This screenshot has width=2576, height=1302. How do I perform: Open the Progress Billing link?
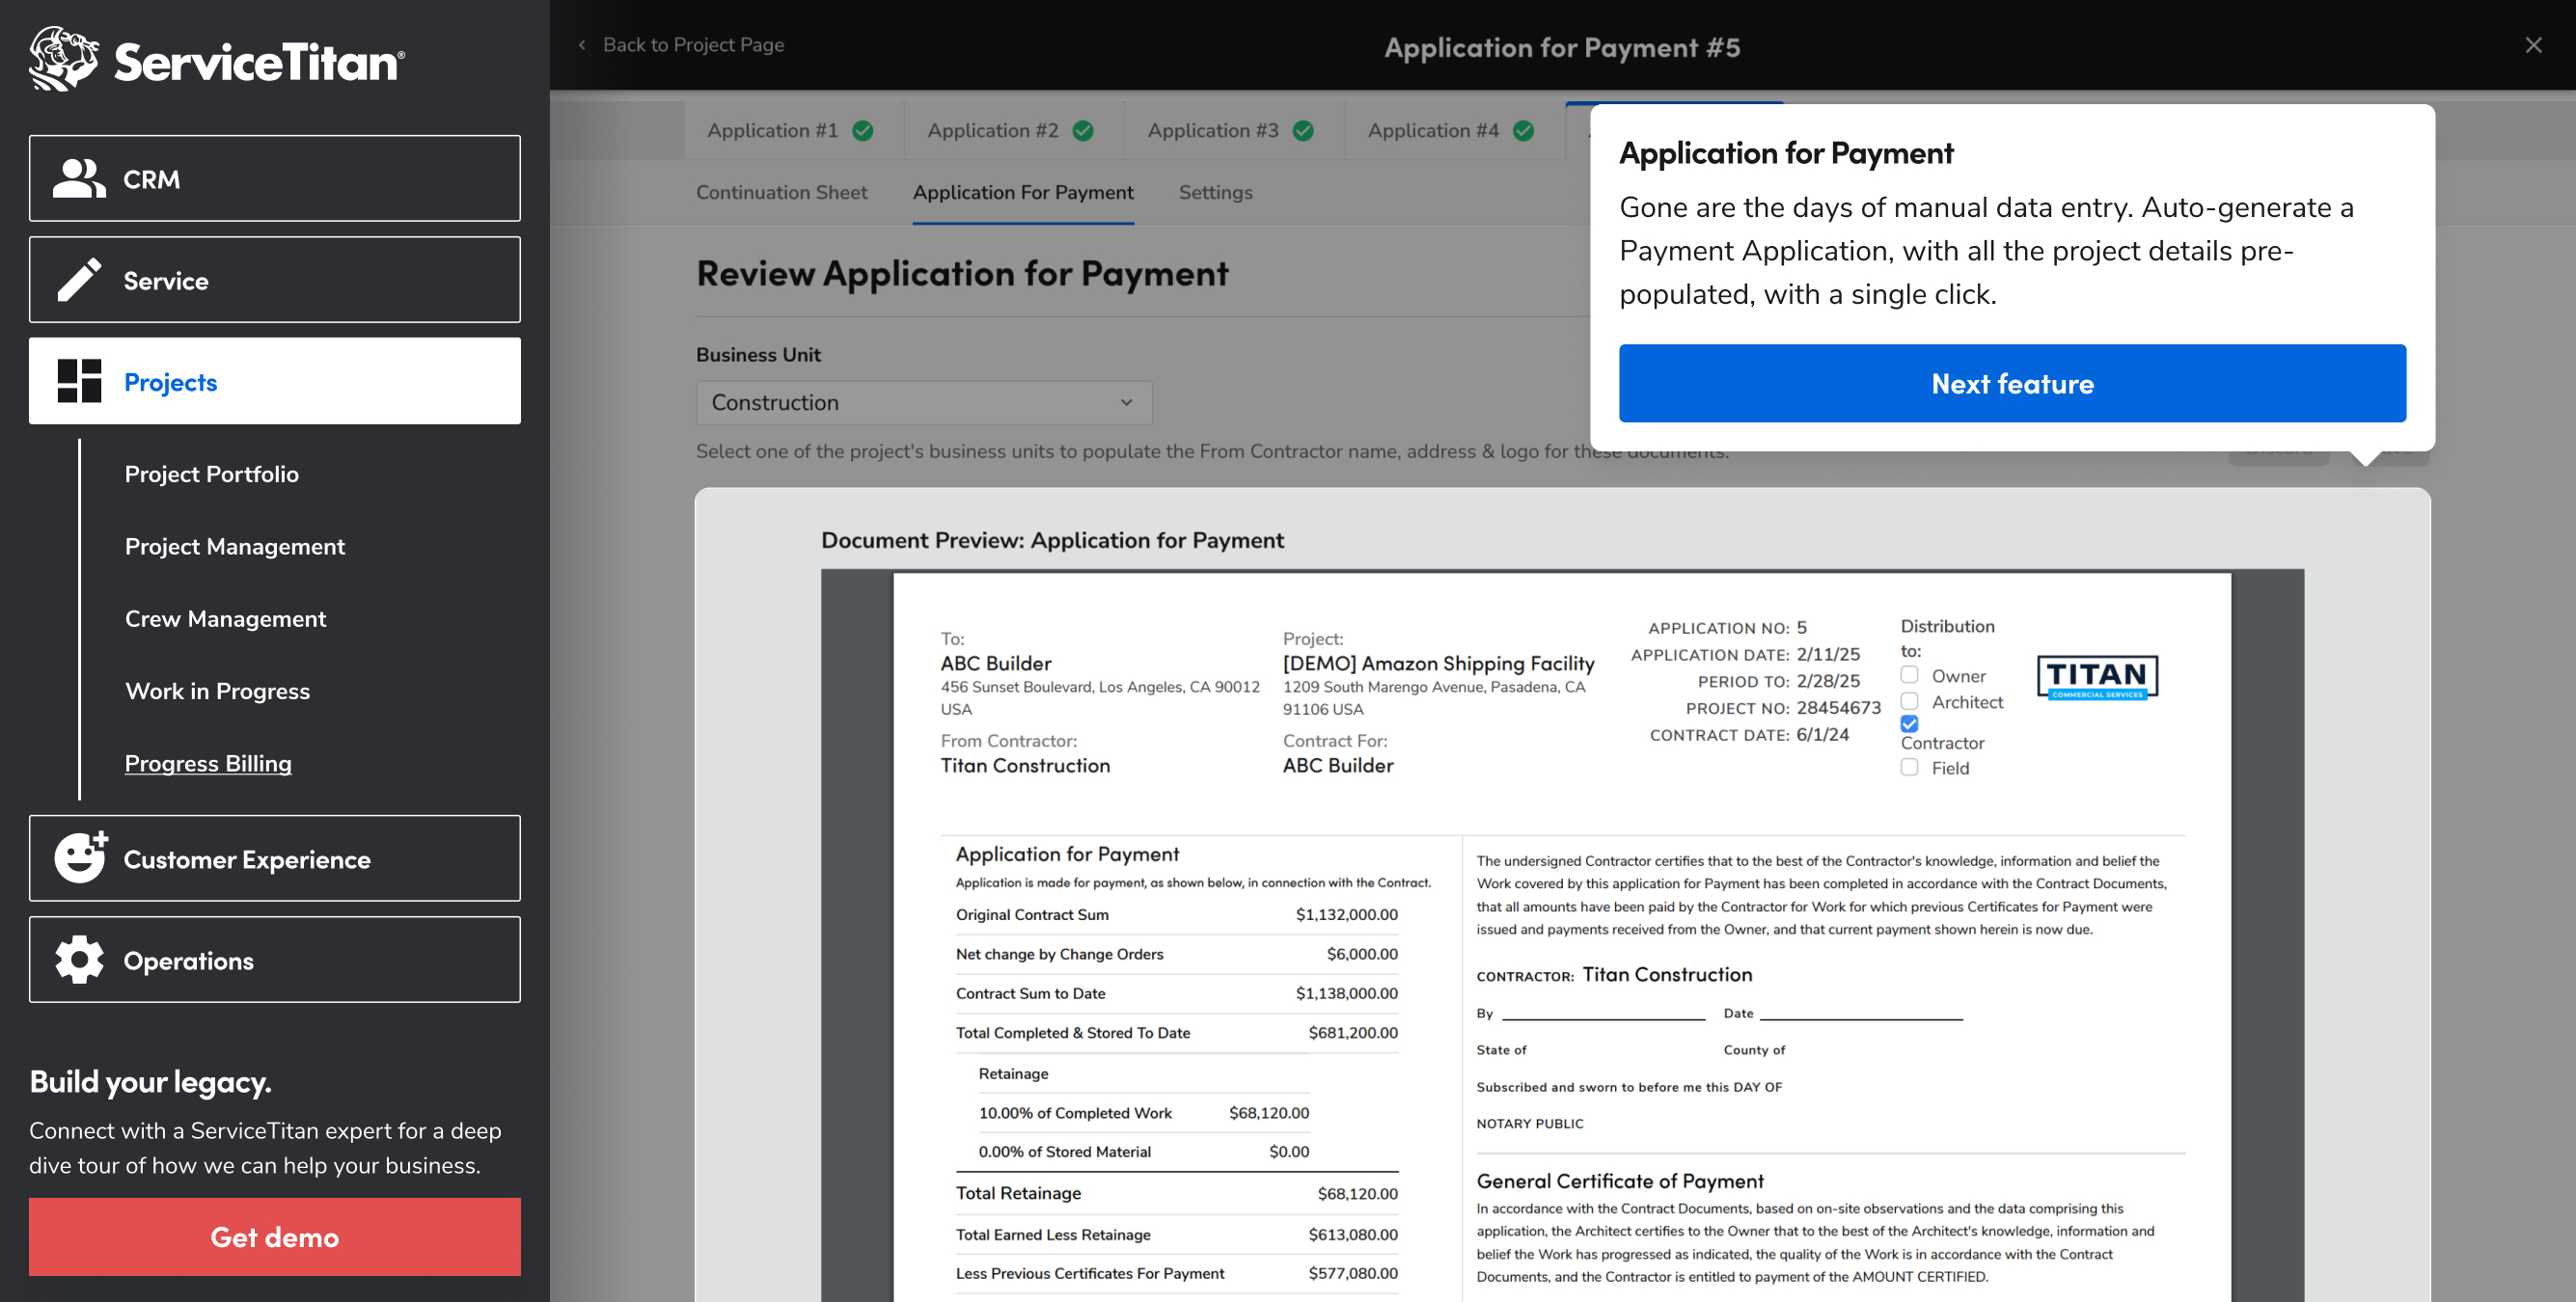(208, 763)
